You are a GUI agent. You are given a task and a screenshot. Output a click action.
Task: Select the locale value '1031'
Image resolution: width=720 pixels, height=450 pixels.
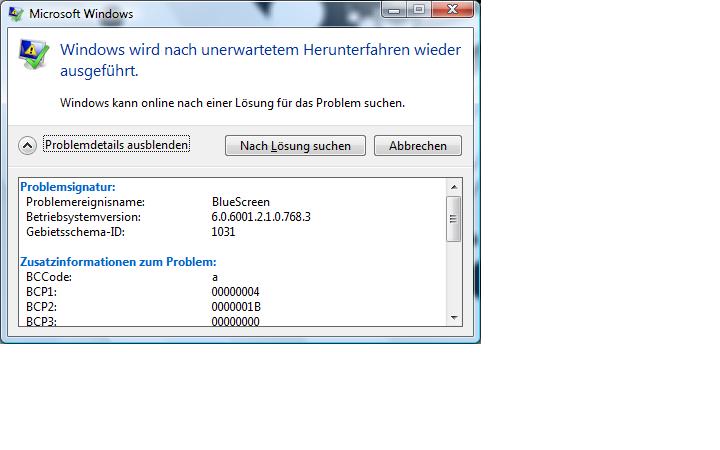click(223, 232)
